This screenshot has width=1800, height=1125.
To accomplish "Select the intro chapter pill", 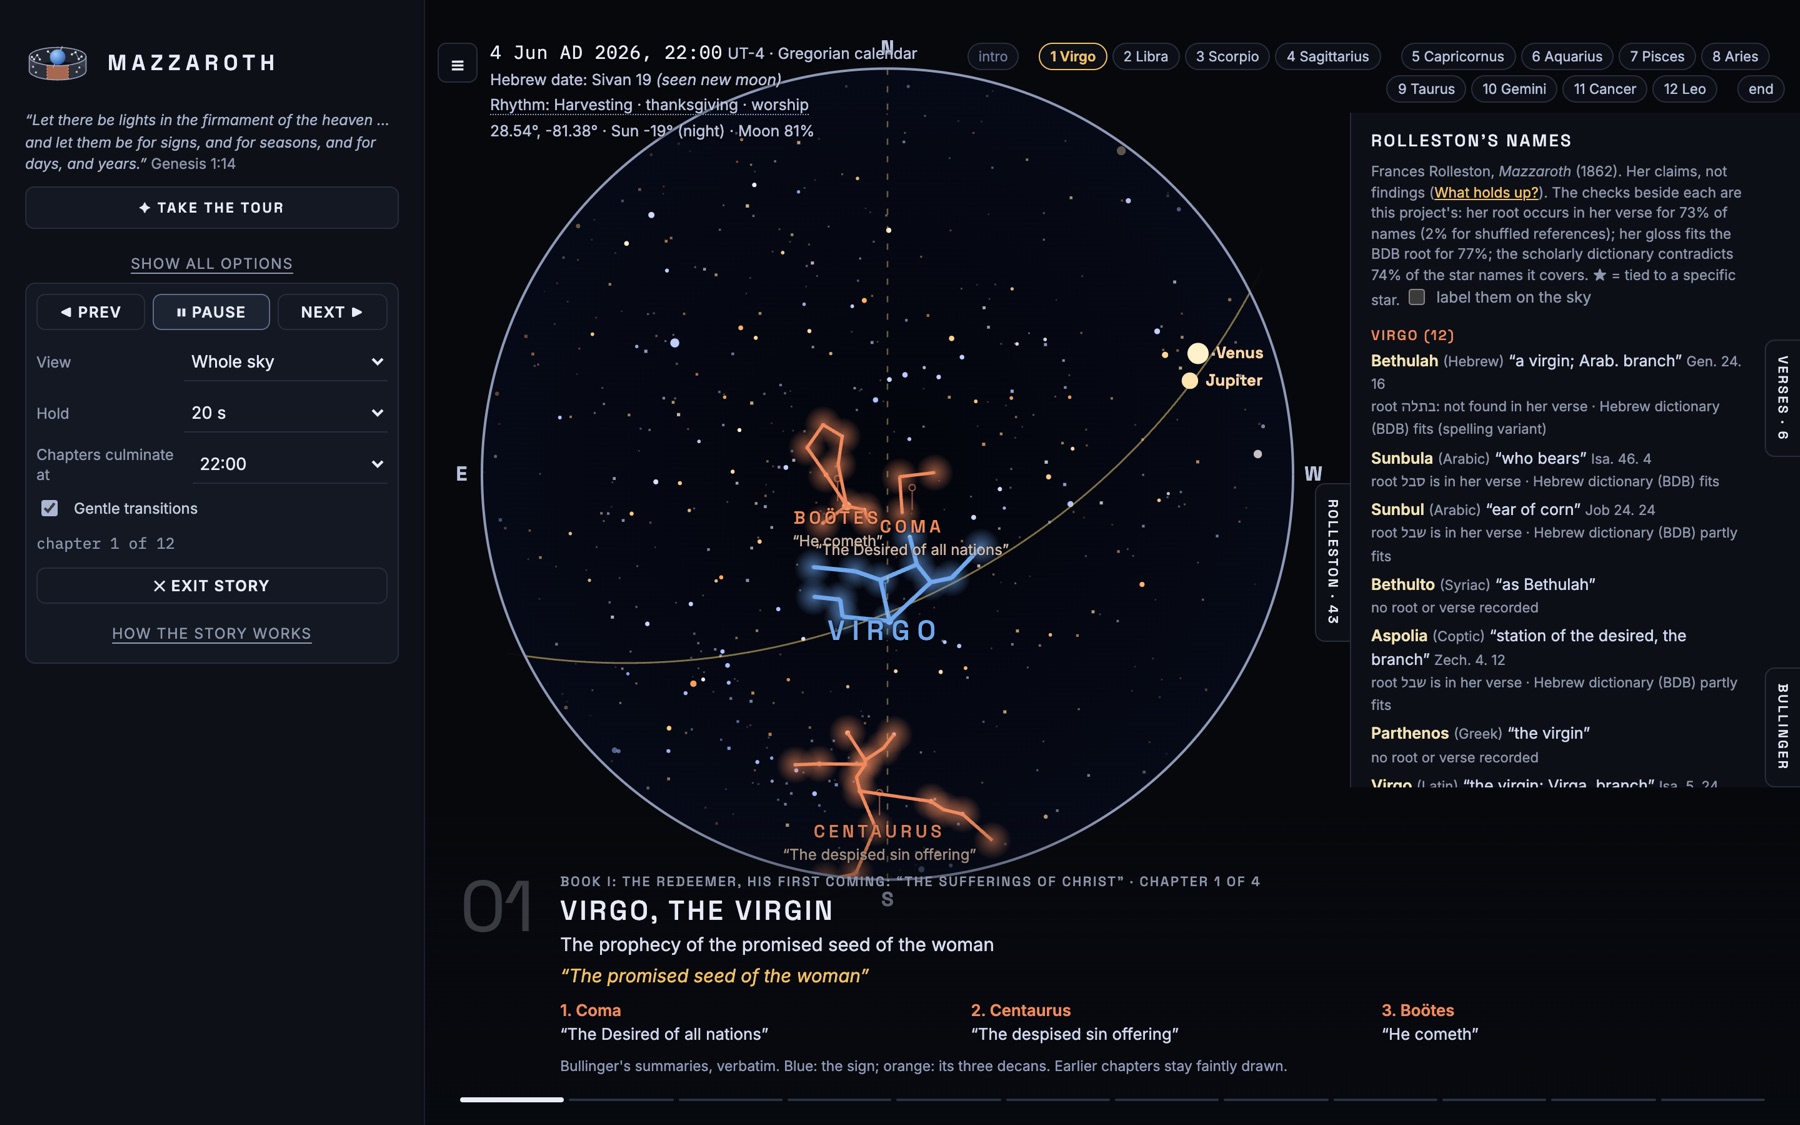I will pyautogui.click(x=993, y=56).
